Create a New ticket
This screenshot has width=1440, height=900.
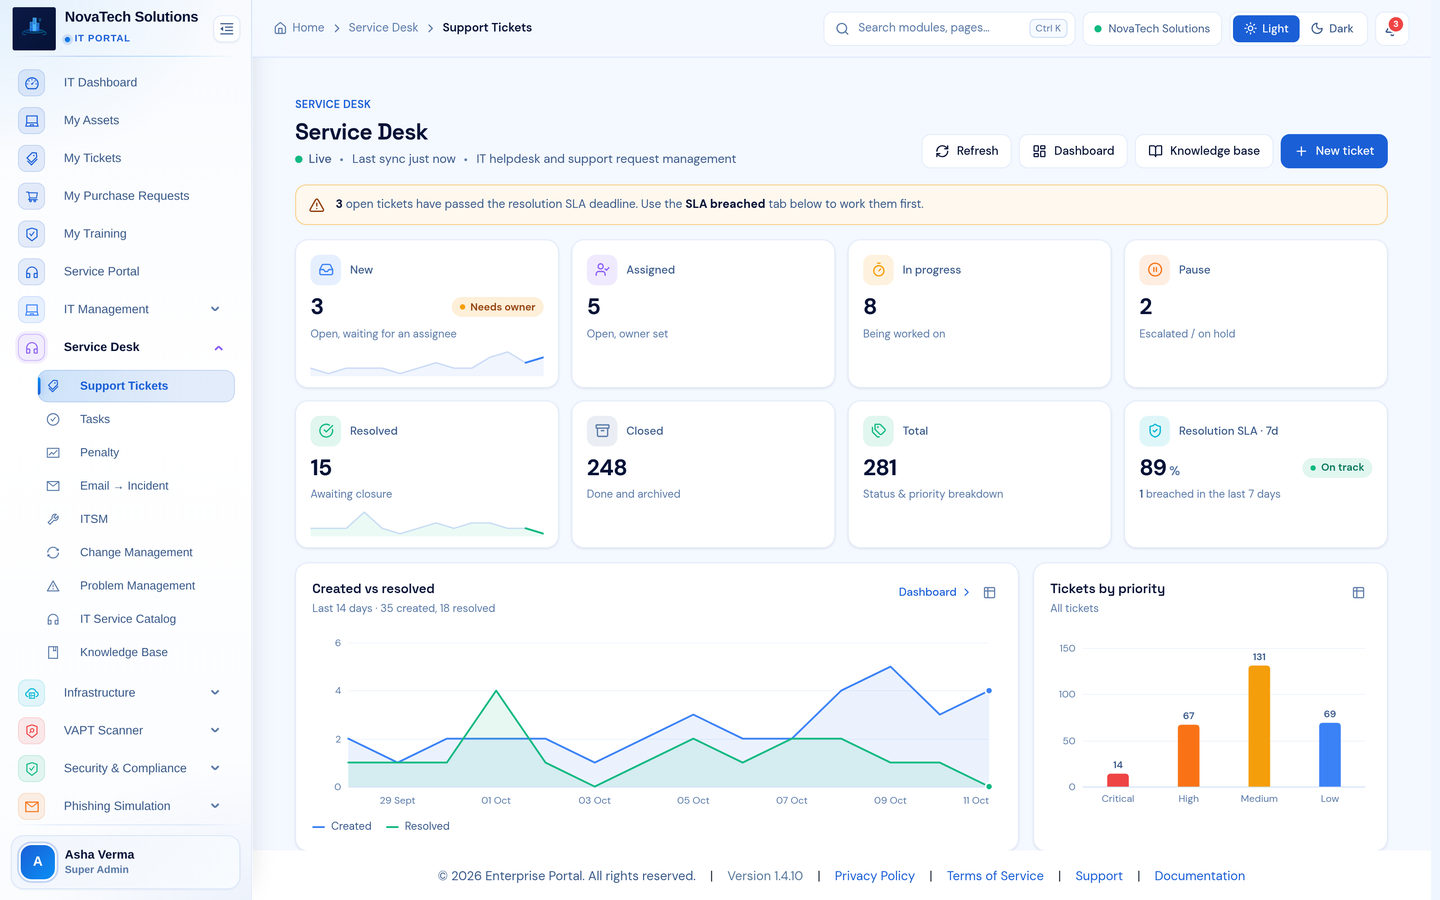pos(1334,151)
